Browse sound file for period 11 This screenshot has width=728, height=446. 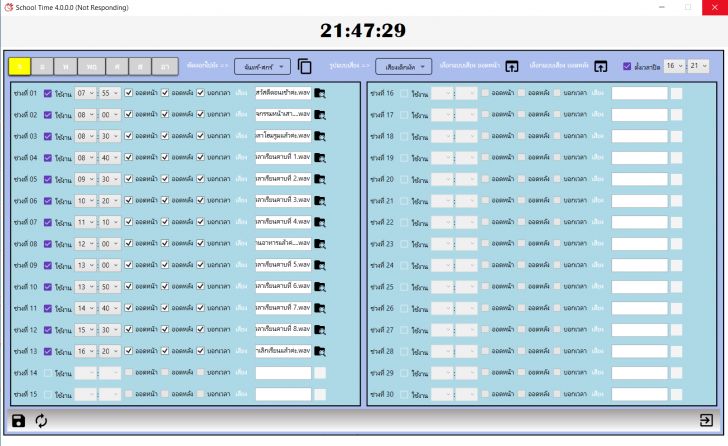tap(320, 308)
